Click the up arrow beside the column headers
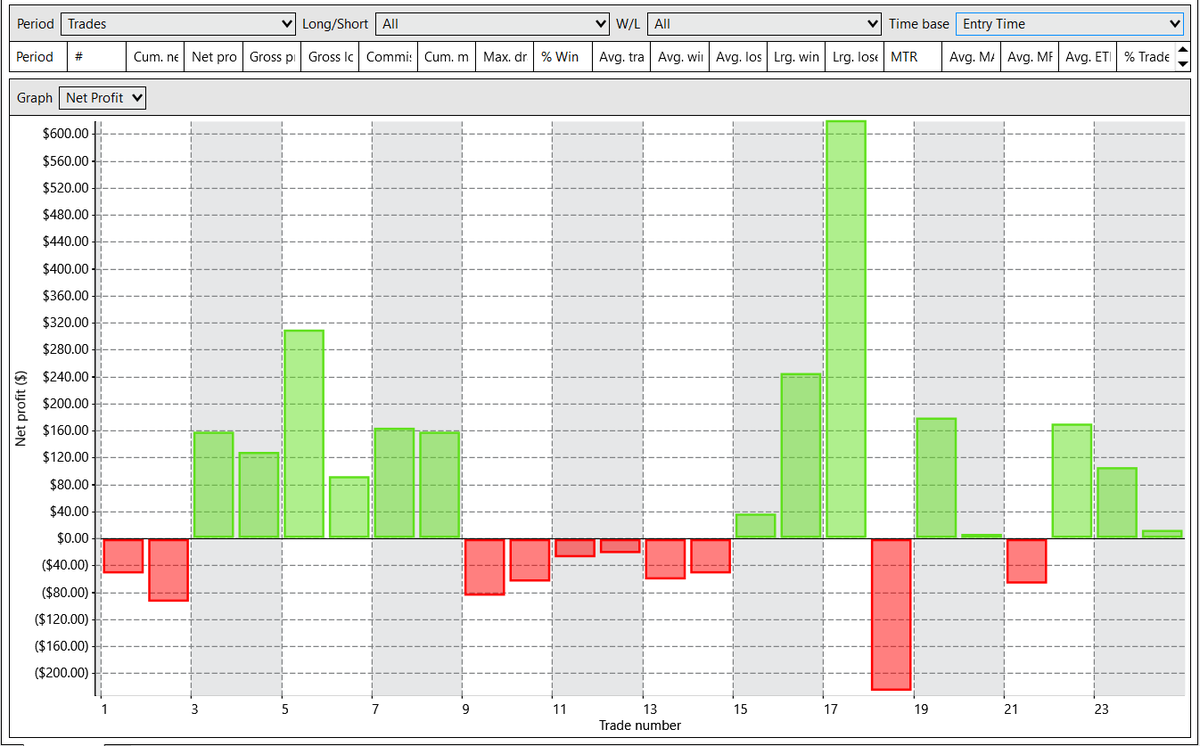Viewport: 1200px width, 746px height. coord(1183,50)
